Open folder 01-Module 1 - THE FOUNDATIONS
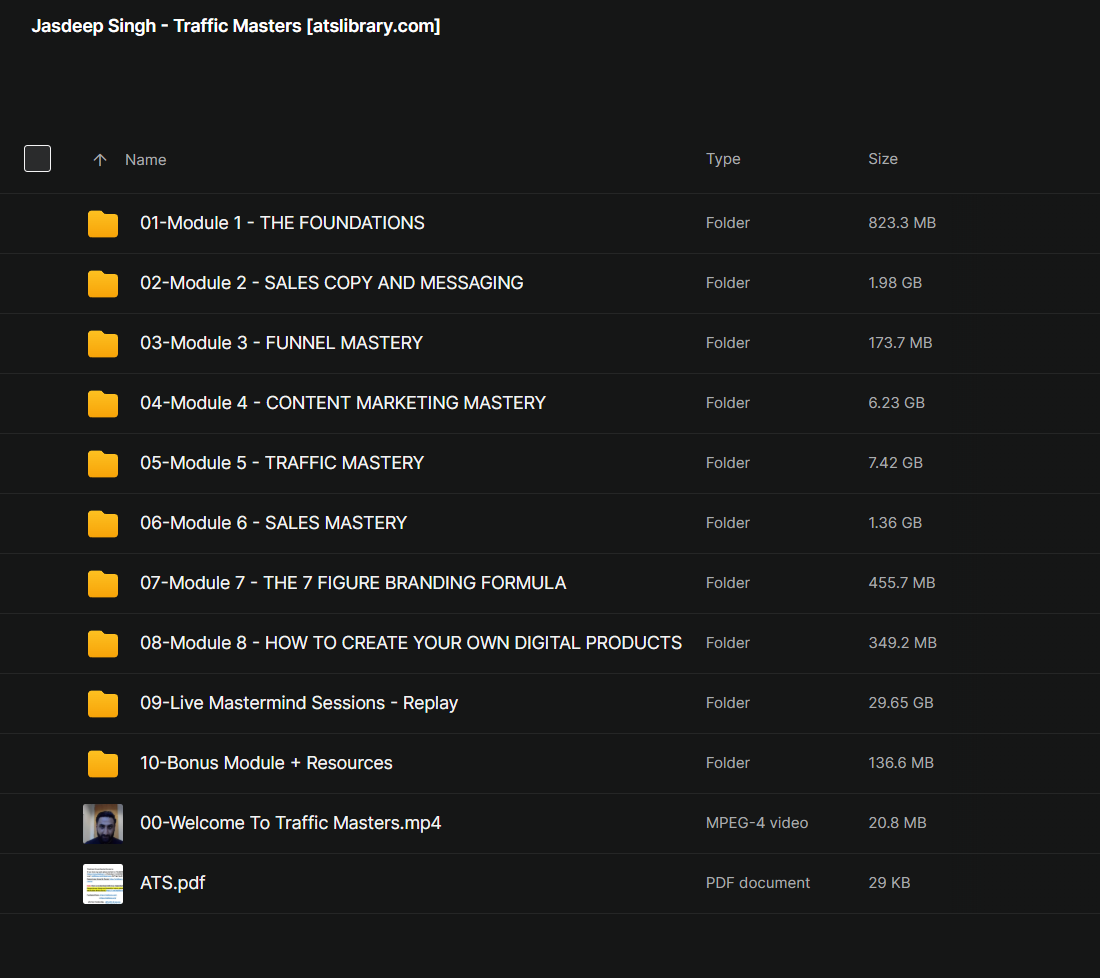The image size is (1100, 978). coord(282,223)
